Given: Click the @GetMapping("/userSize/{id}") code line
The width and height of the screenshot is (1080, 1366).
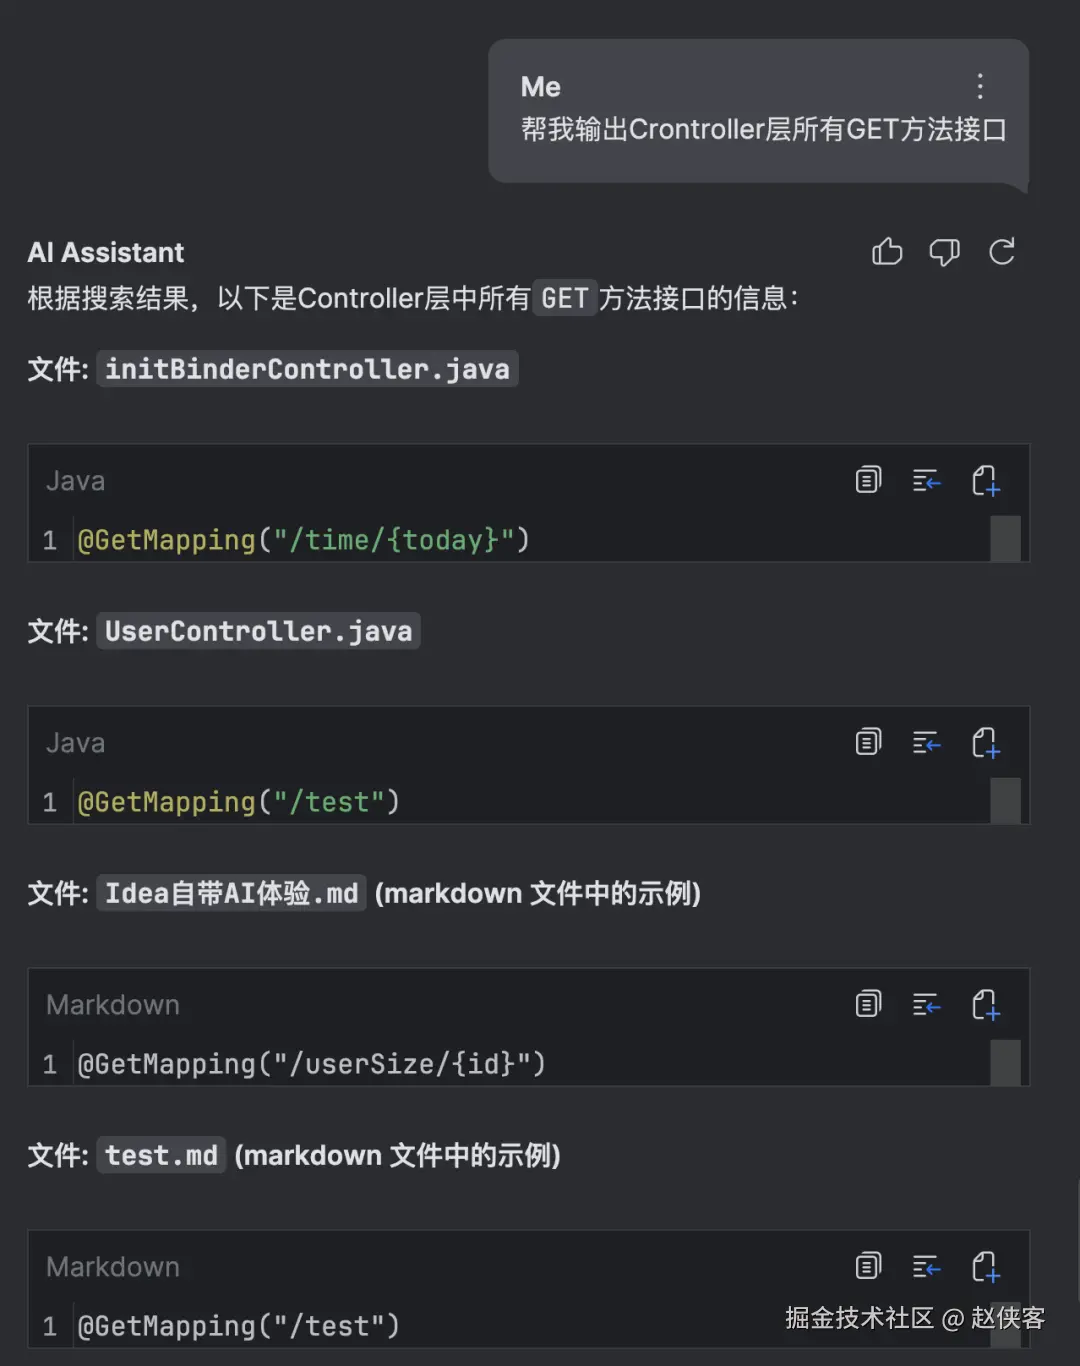Looking at the screenshot, I should 312,1064.
